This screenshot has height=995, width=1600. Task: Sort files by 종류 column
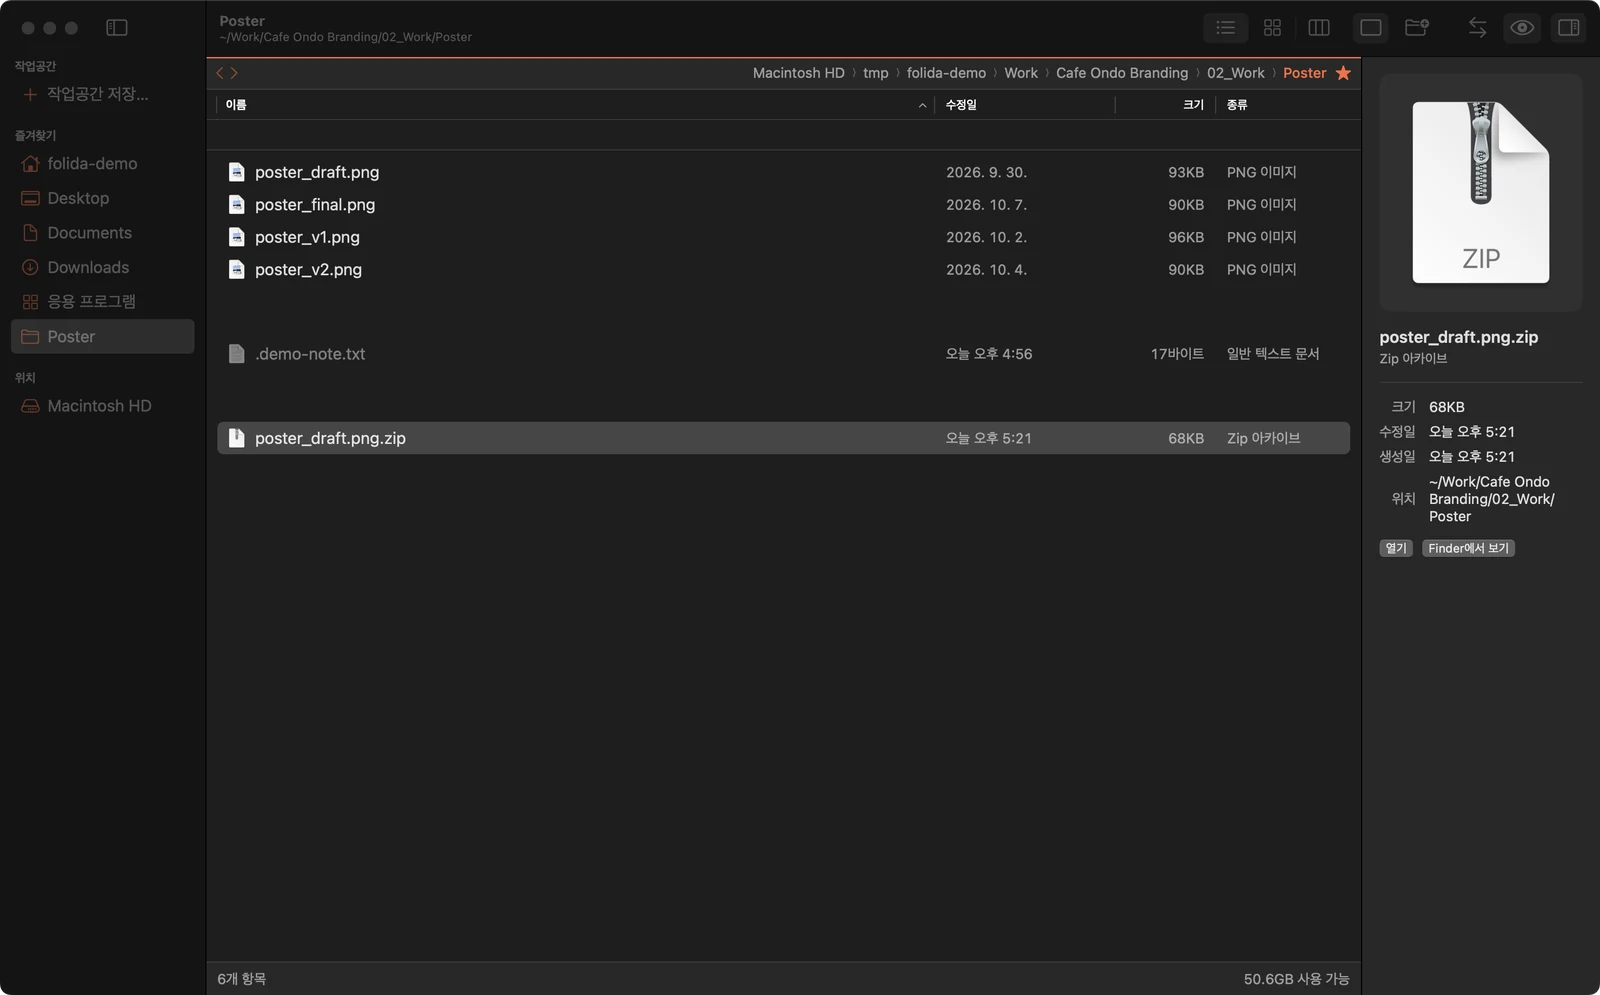pyautogui.click(x=1237, y=105)
